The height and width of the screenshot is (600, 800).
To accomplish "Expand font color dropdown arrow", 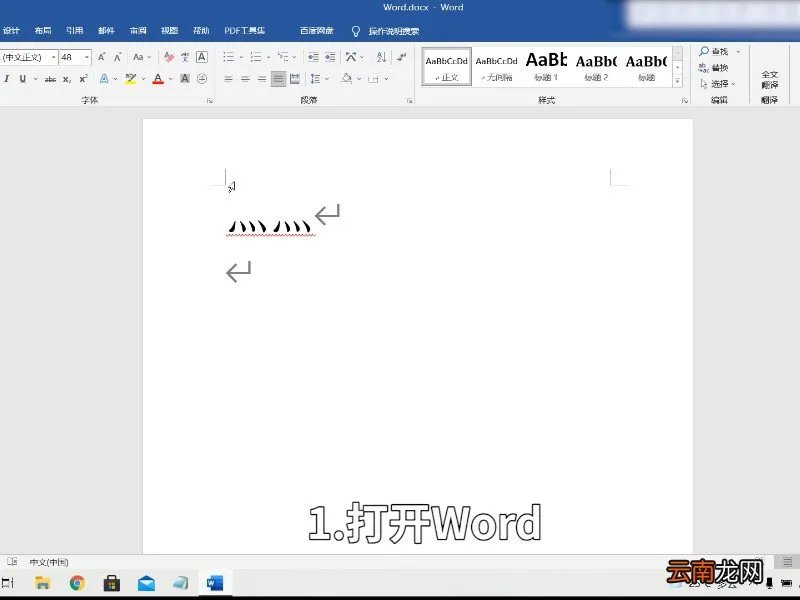I will (x=170, y=79).
